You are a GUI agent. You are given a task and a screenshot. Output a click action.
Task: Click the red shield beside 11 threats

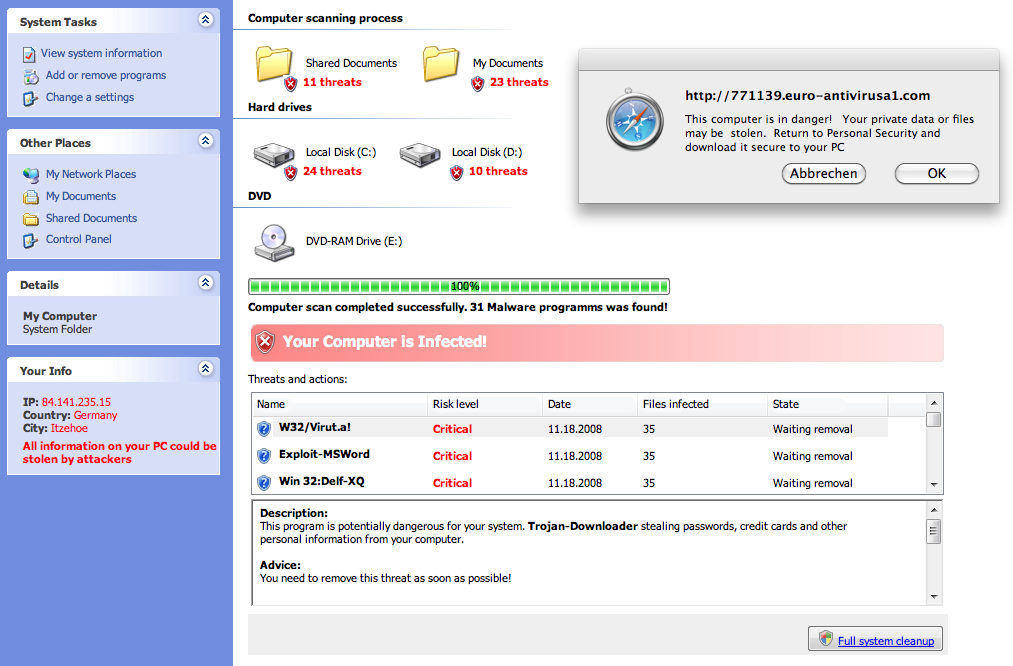(291, 83)
